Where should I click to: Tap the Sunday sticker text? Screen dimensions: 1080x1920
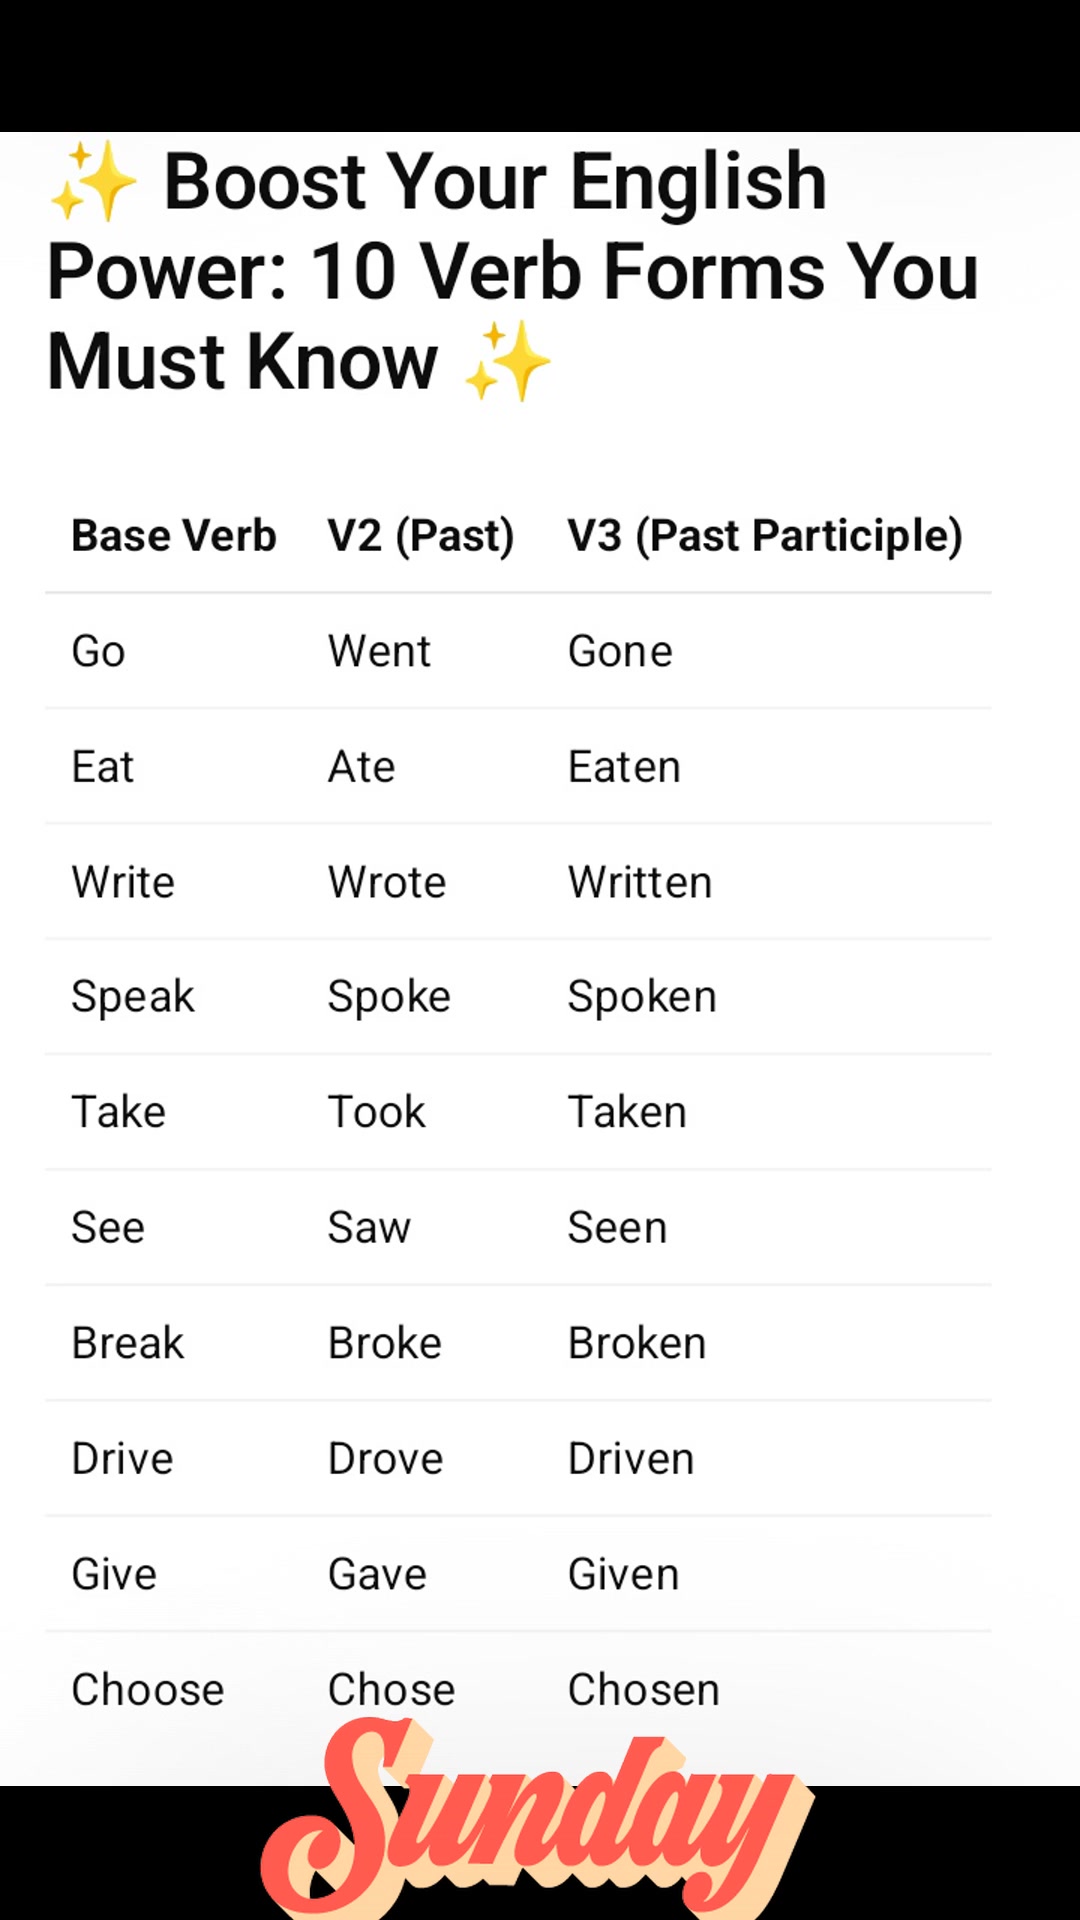(x=538, y=1818)
